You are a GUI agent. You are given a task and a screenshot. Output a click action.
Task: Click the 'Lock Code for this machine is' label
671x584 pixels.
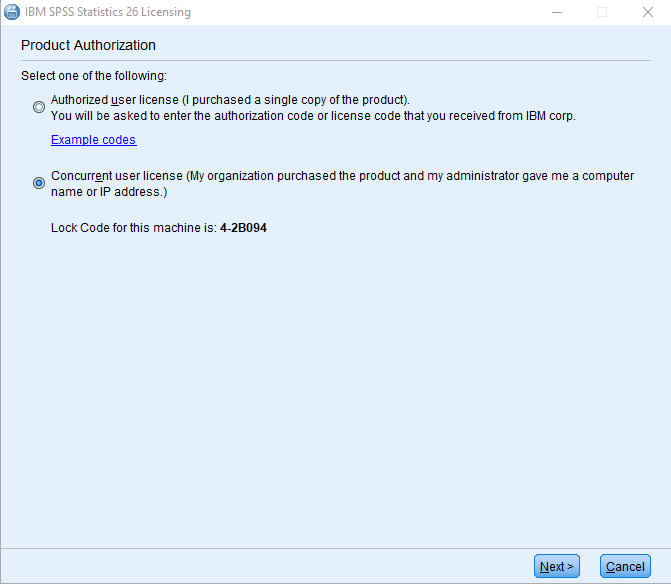tap(134, 228)
